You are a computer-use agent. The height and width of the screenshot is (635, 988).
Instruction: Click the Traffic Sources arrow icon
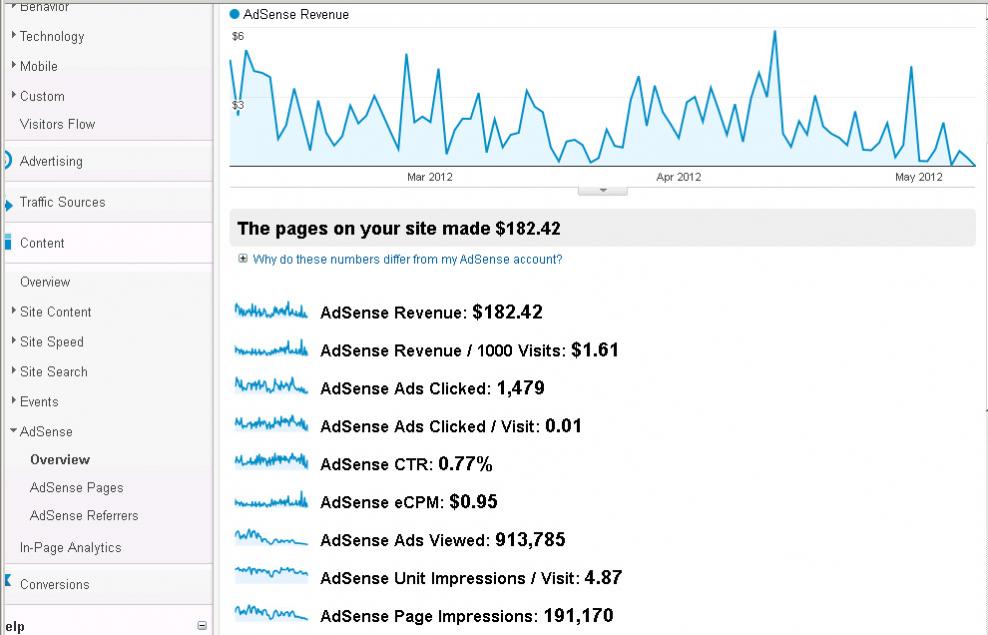pos(8,205)
